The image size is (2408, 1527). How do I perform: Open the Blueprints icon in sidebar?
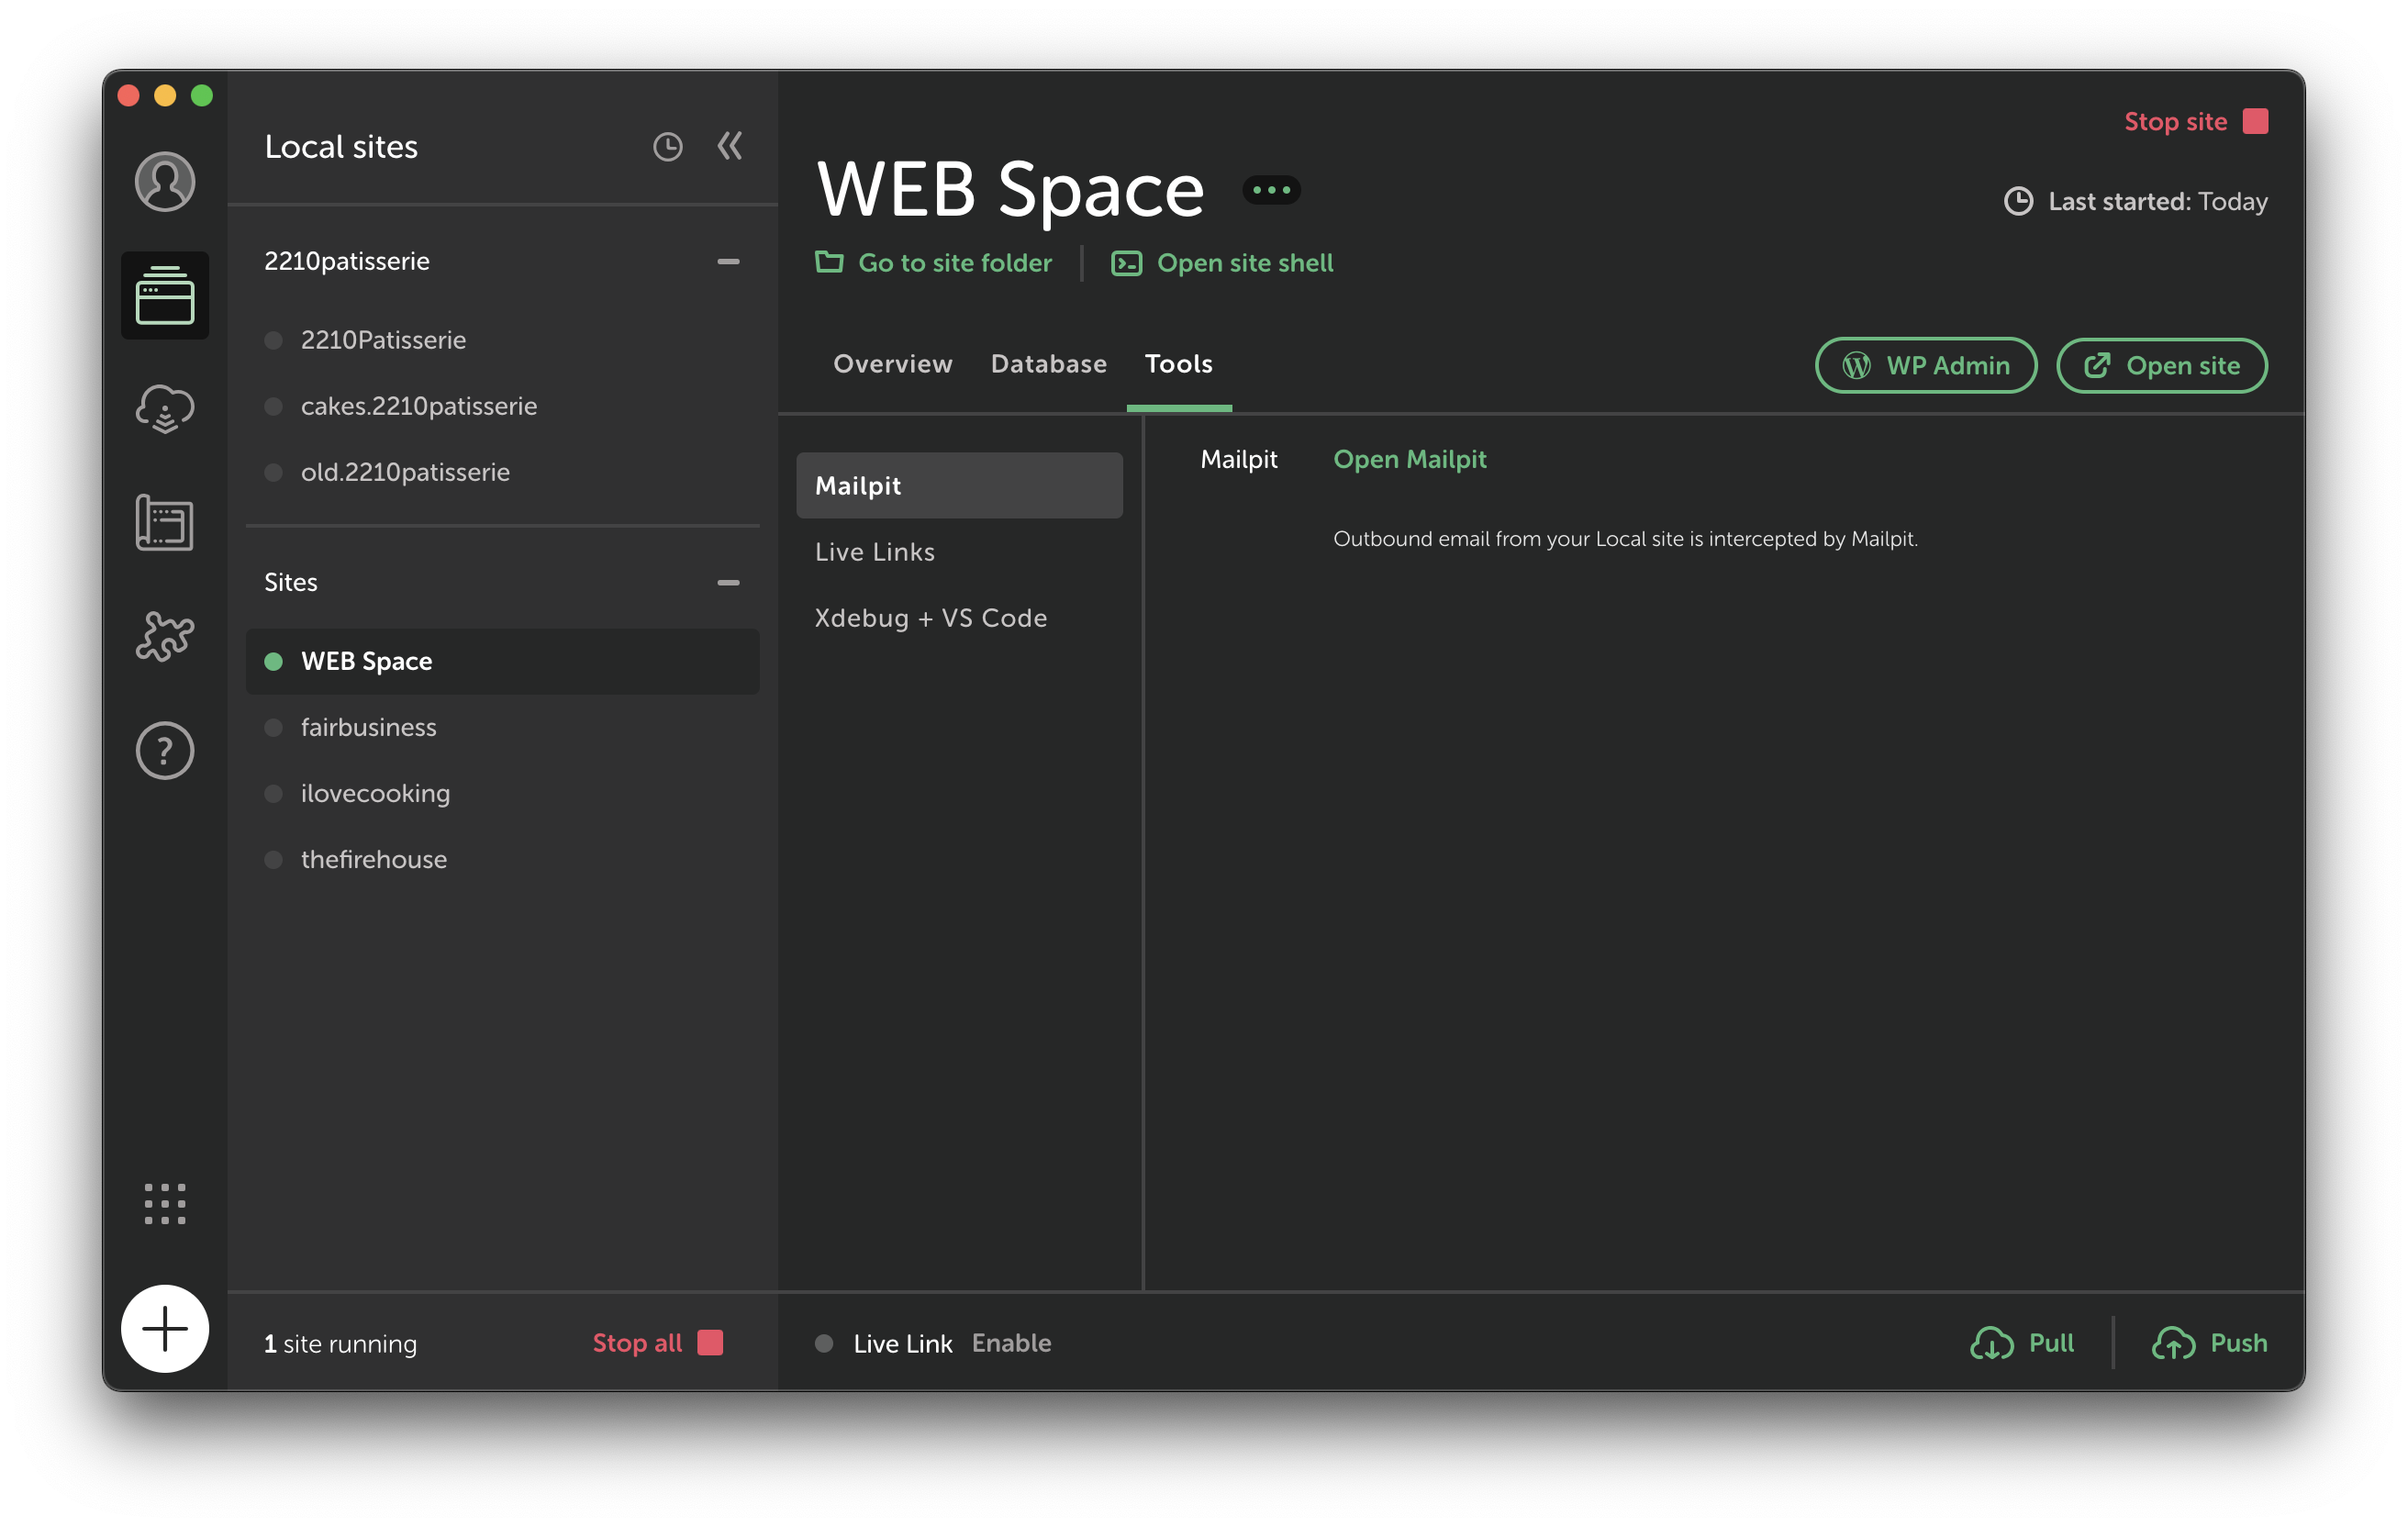pyautogui.click(x=165, y=522)
